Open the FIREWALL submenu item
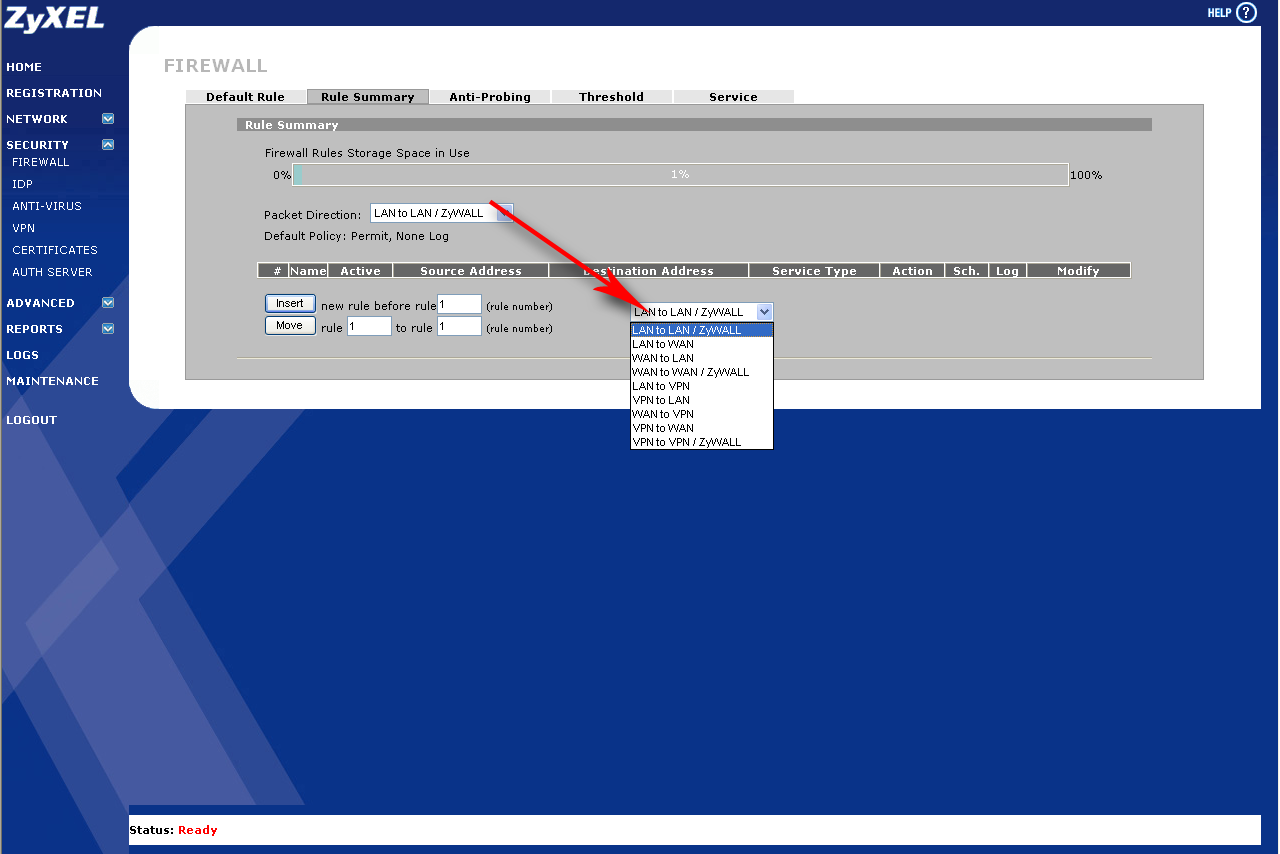Screen dimensions: 1280x854 coord(41,162)
